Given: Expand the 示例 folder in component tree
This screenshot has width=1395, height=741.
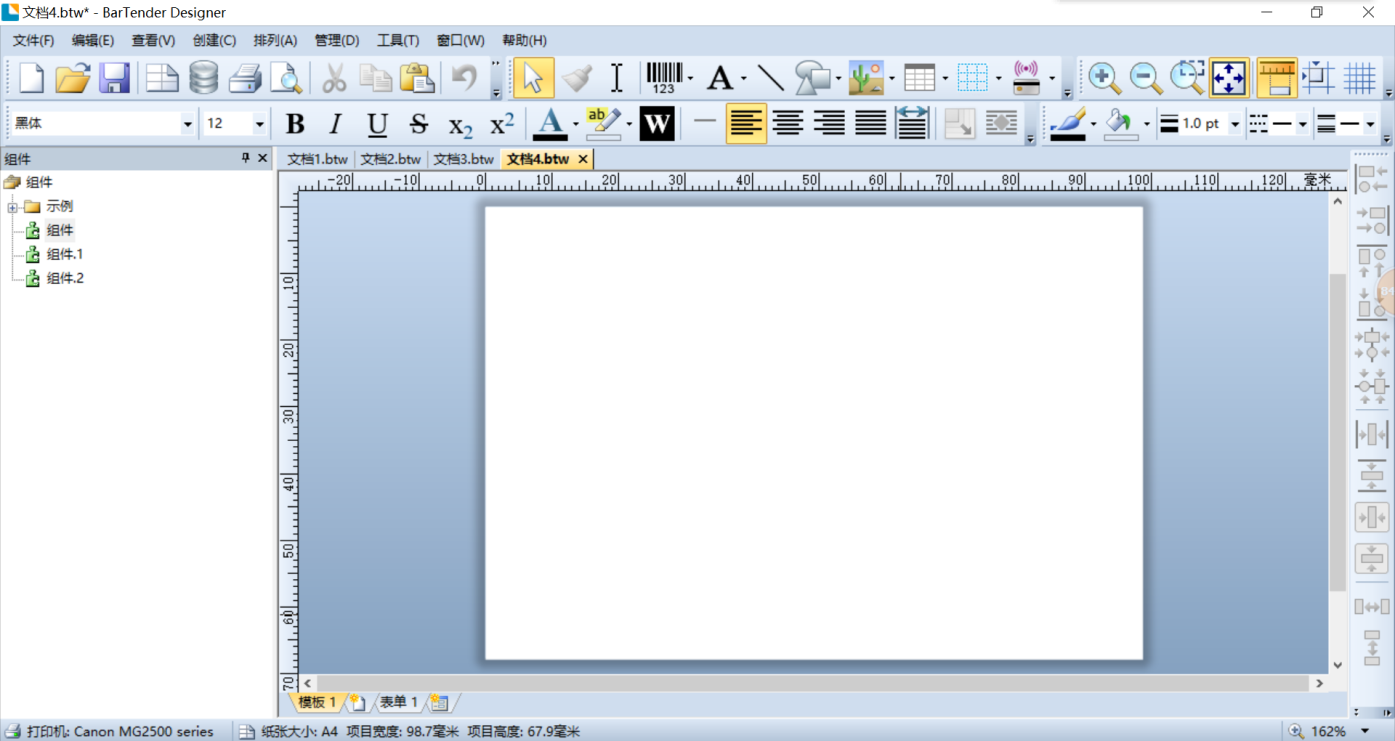Looking at the screenshot, I should pyautogui.click(x=12, y=207).
